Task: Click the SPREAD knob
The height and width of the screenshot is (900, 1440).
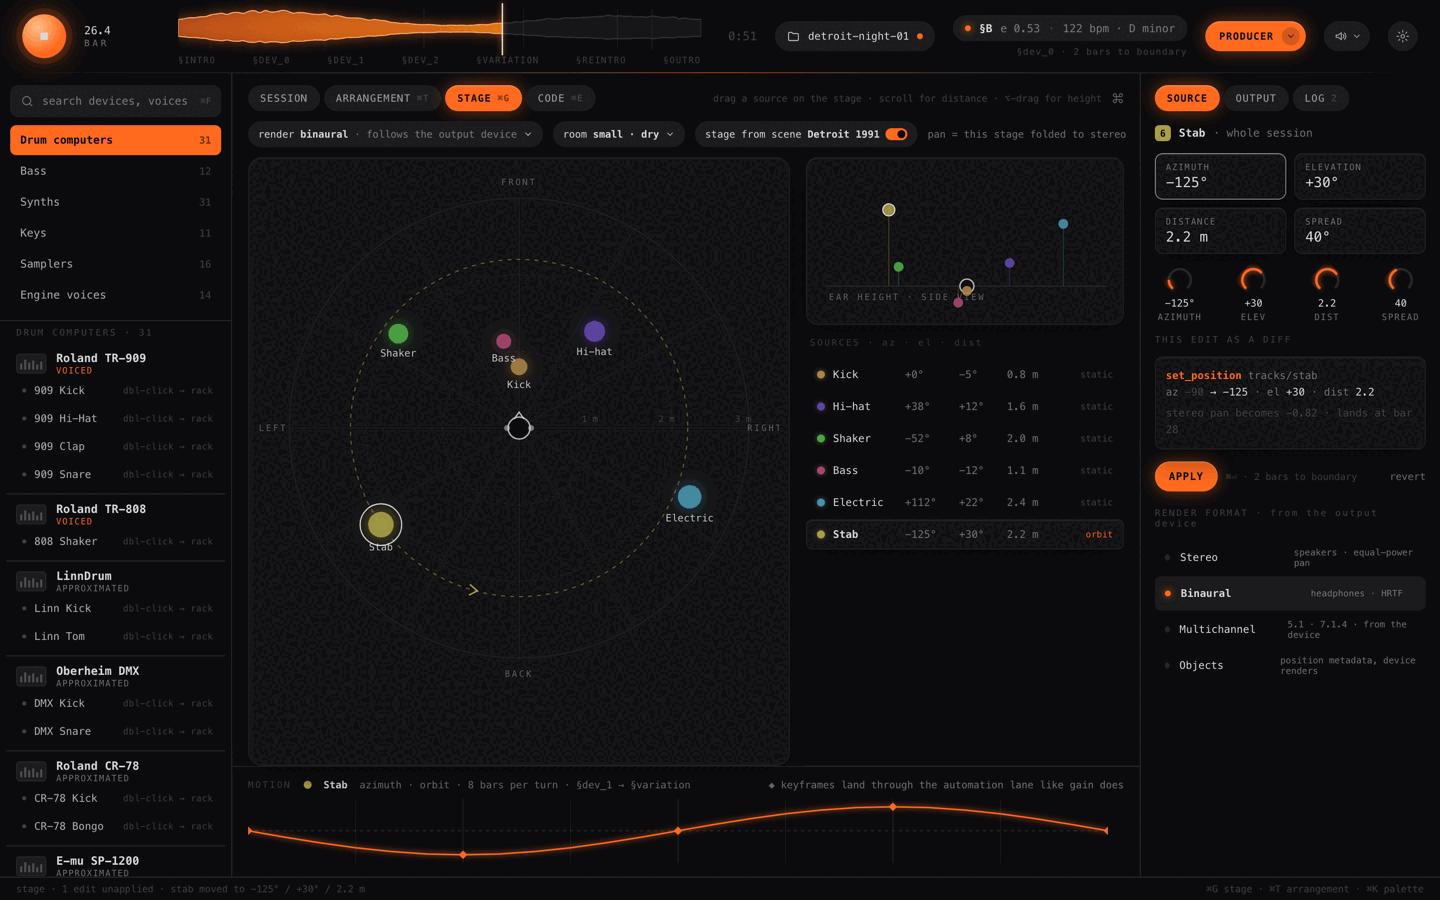Action: pos(1400,281)
